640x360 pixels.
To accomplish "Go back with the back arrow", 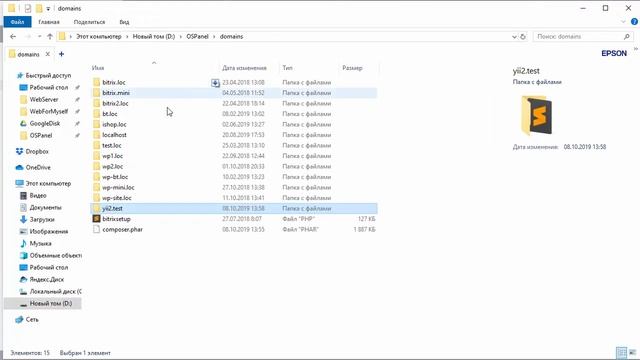I will coord(13,37).
